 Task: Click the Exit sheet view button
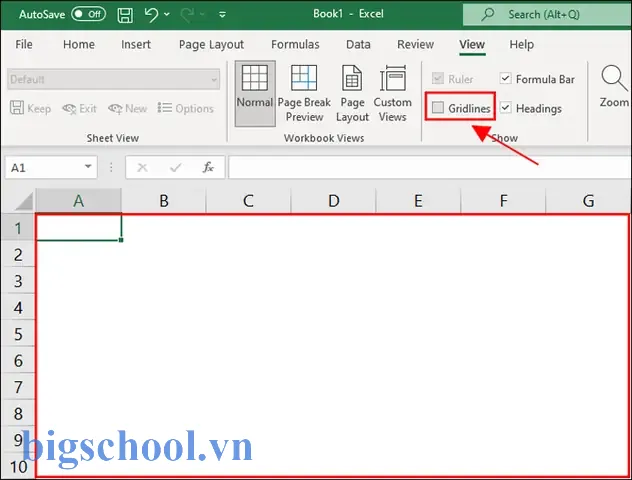point(79,108)
